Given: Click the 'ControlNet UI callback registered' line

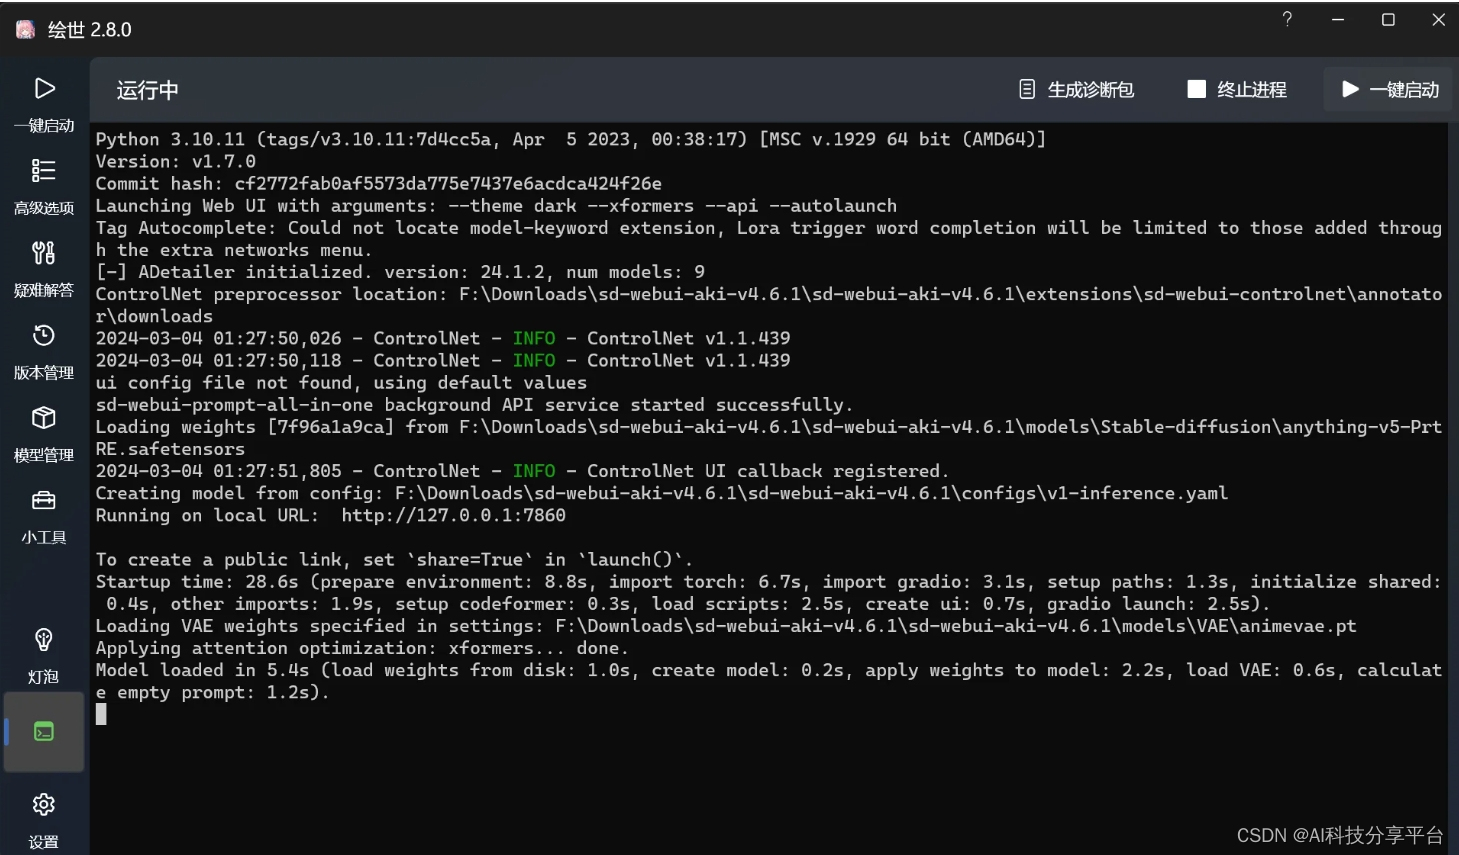Looking at the screenshot, I should pos(522,471).
